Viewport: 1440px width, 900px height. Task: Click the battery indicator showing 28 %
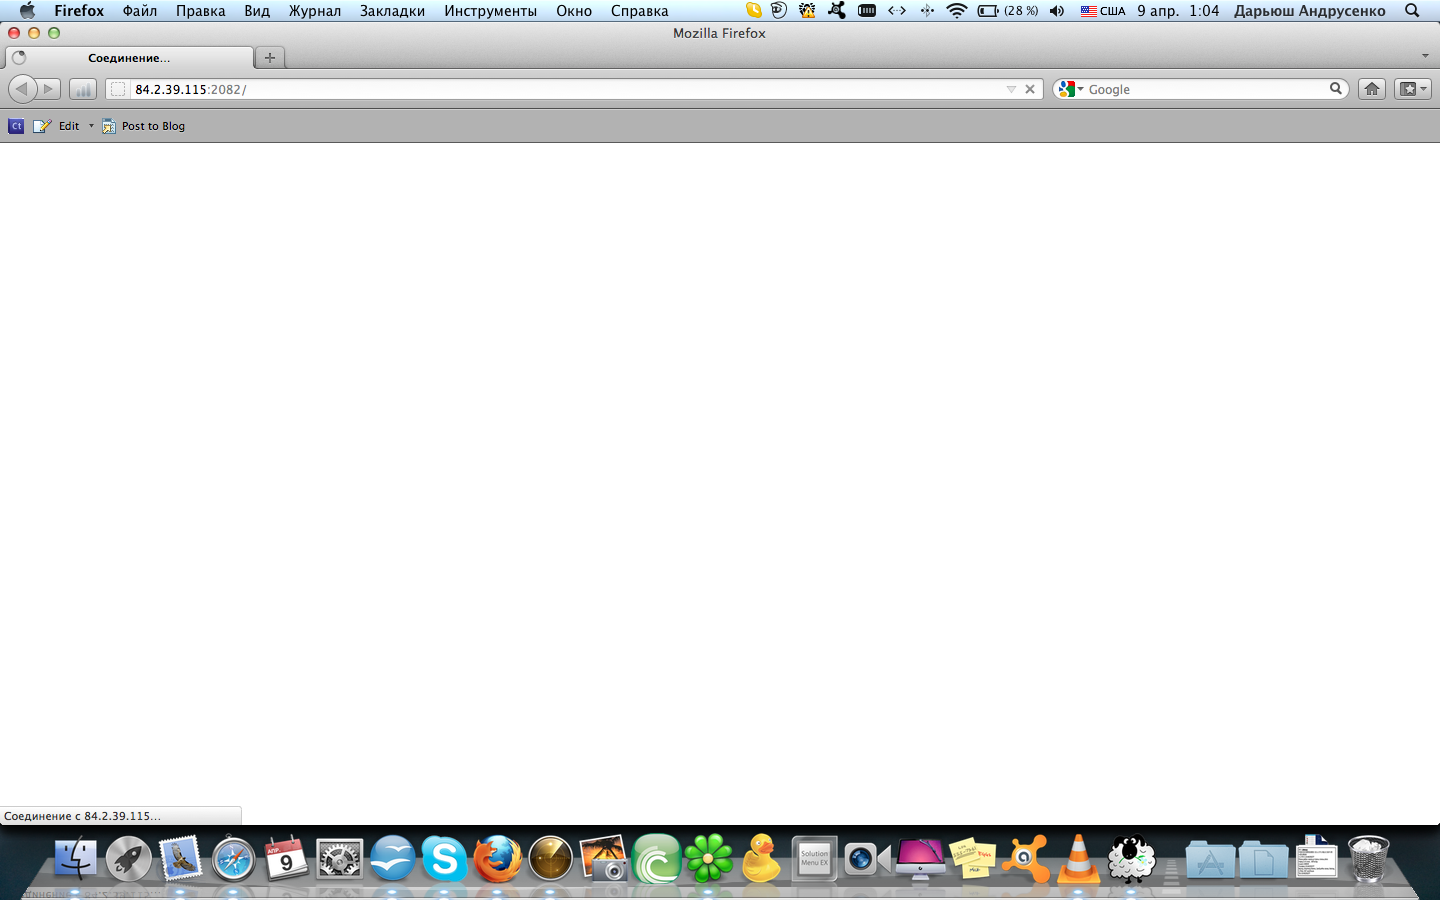[1008, 11]
